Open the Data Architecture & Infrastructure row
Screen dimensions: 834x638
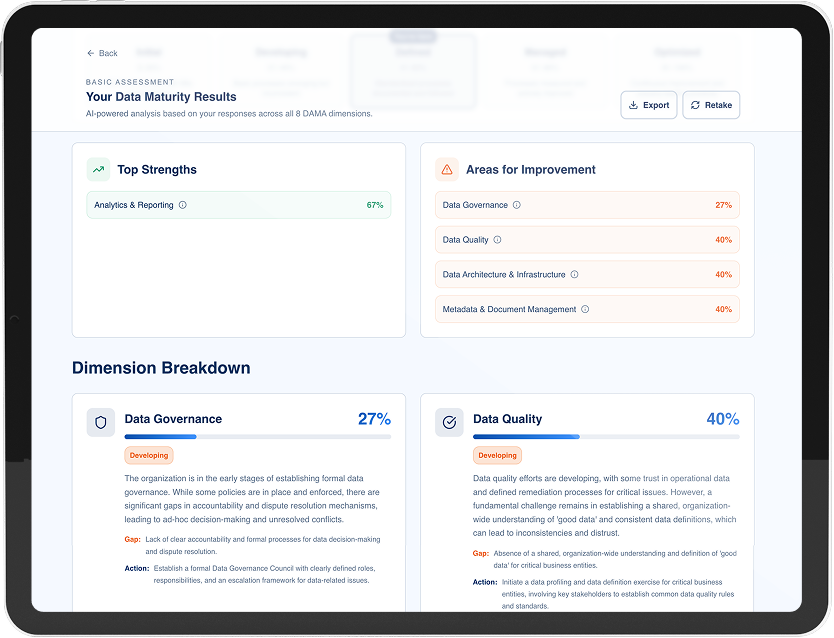(587, 274)
